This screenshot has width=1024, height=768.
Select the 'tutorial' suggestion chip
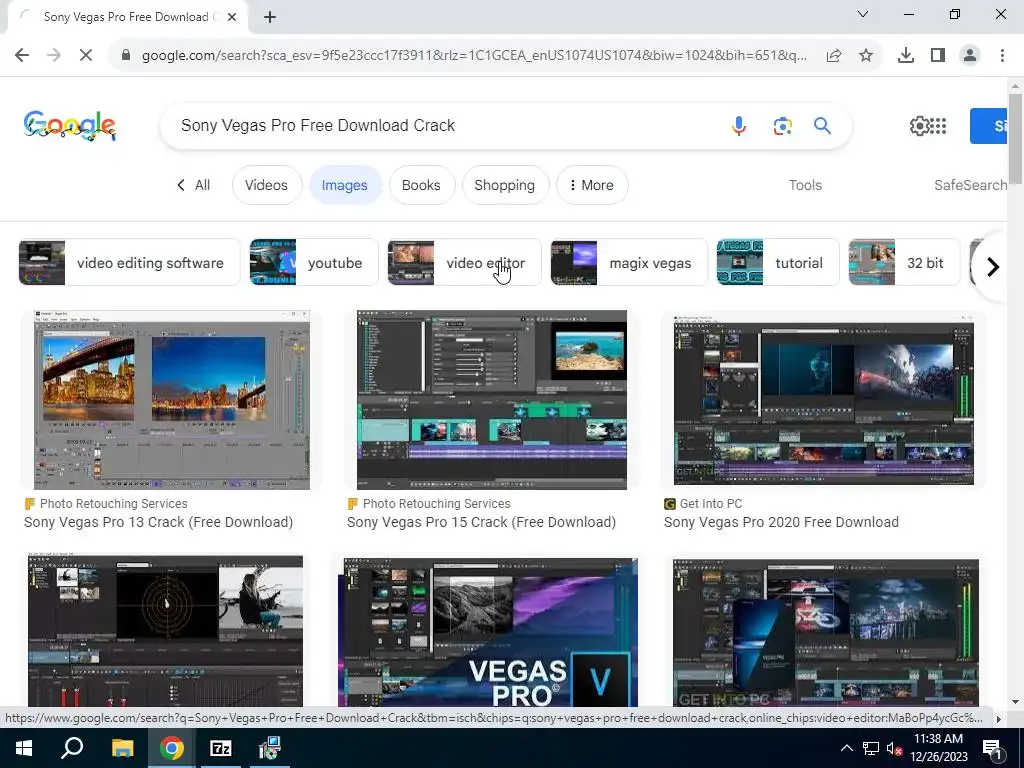pyautogui.click(x=778, y=263)
